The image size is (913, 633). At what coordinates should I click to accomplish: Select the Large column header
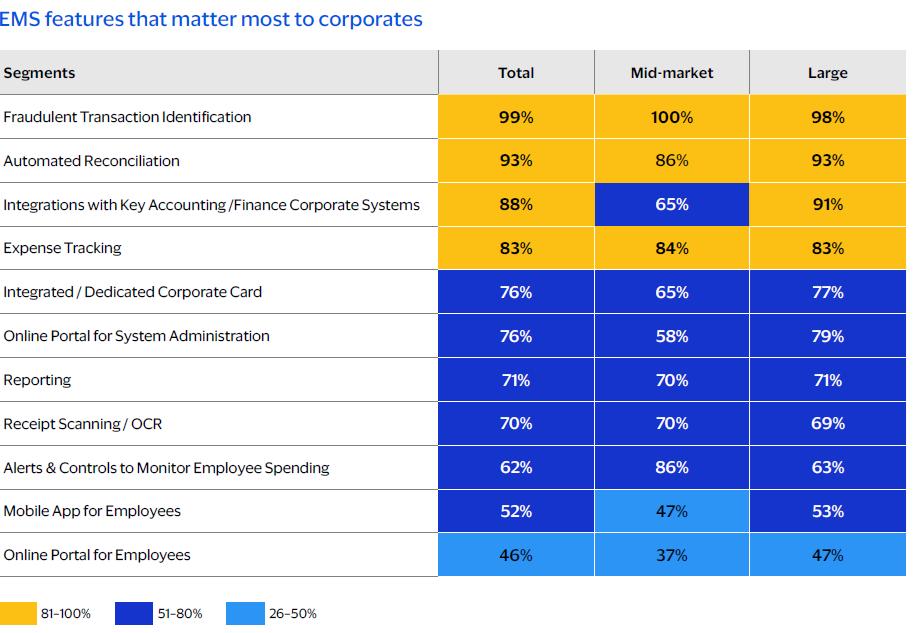[x=827, y=73]
